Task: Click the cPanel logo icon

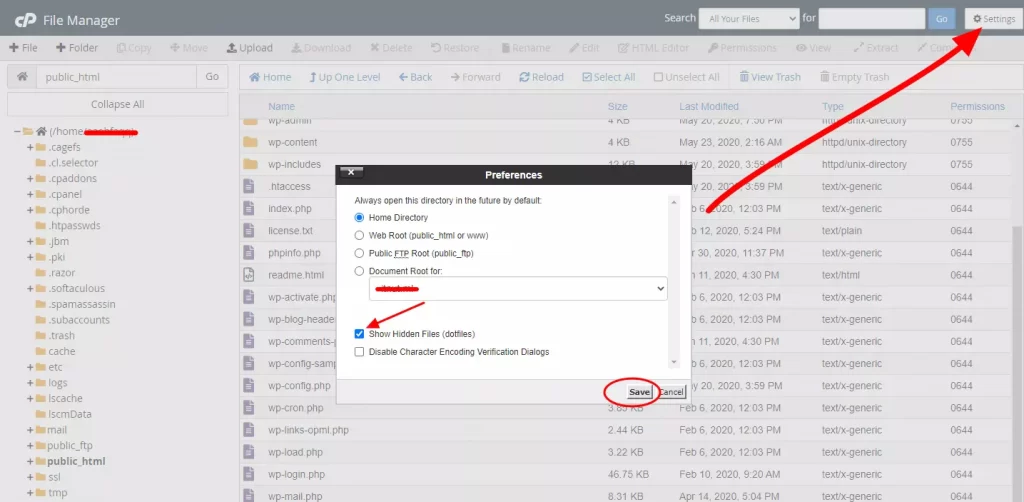Action: 25,20
